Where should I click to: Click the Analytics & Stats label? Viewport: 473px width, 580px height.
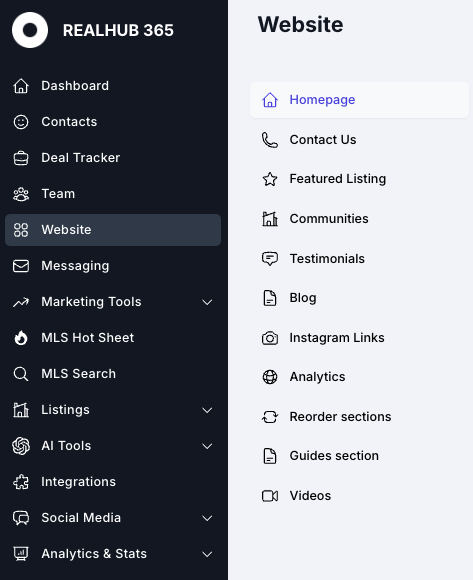point(94,554)
